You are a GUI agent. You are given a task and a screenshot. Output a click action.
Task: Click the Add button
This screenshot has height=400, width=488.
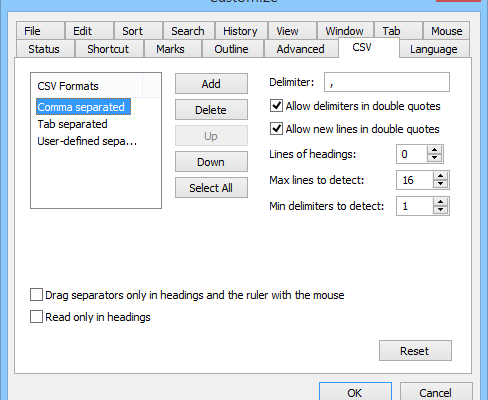[x=211, y=84]
